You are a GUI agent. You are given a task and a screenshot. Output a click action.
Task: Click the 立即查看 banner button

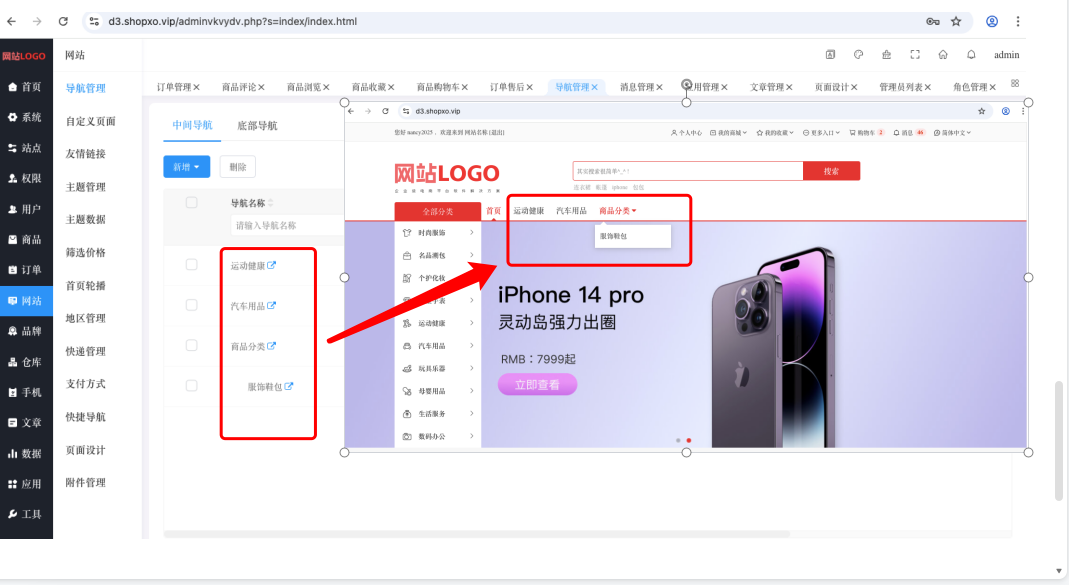(537, 385)
